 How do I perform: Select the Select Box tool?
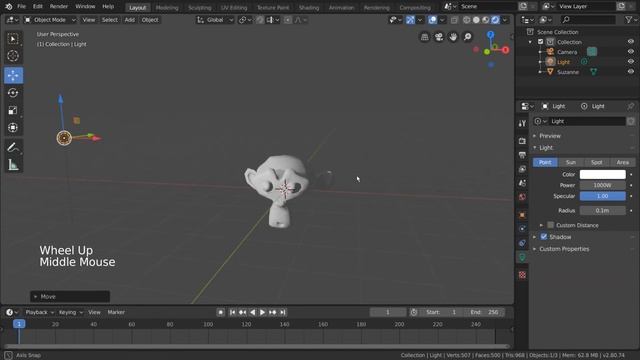coord(13,39)
